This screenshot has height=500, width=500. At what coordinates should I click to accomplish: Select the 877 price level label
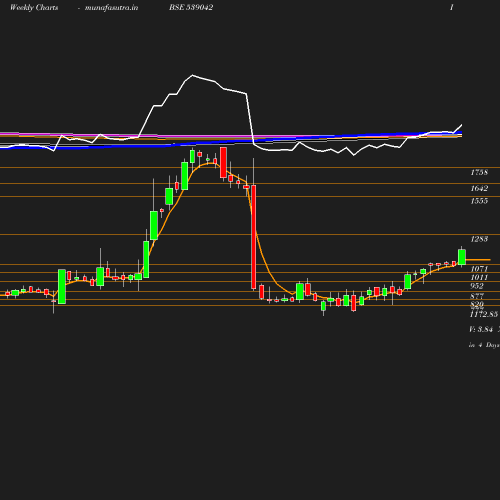pyautogui.click(x=477, y=296)
